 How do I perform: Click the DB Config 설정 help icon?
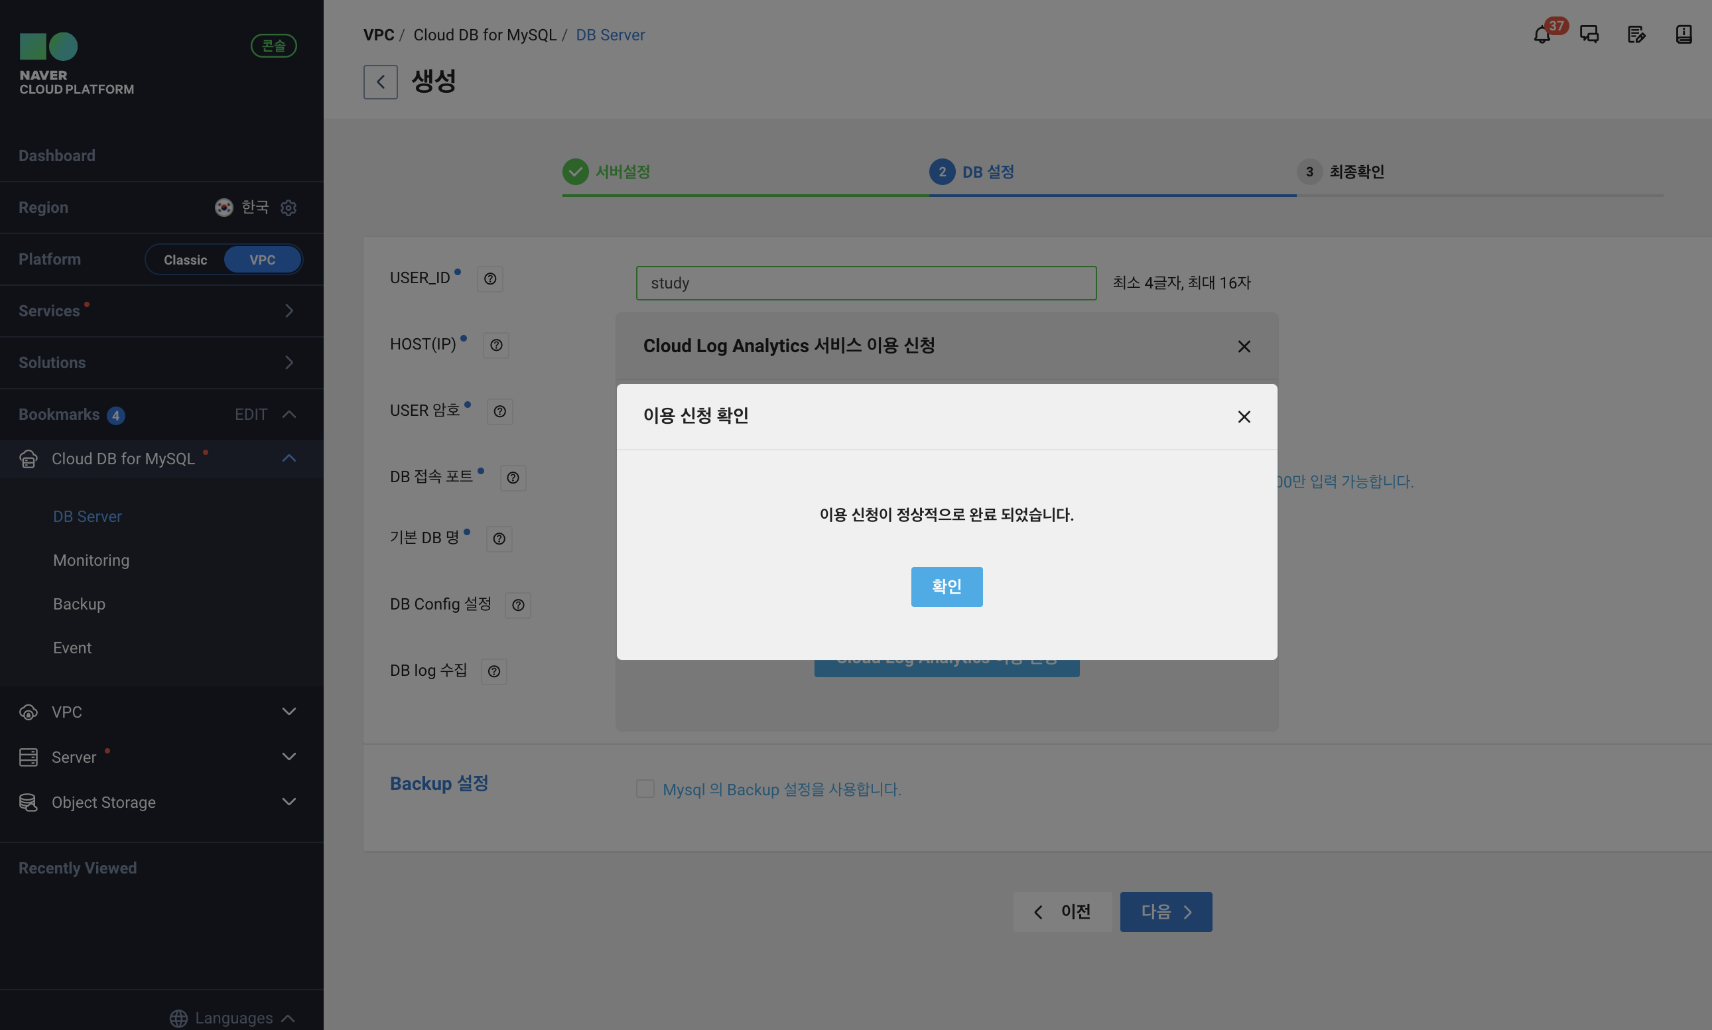(x=518, y=605)
